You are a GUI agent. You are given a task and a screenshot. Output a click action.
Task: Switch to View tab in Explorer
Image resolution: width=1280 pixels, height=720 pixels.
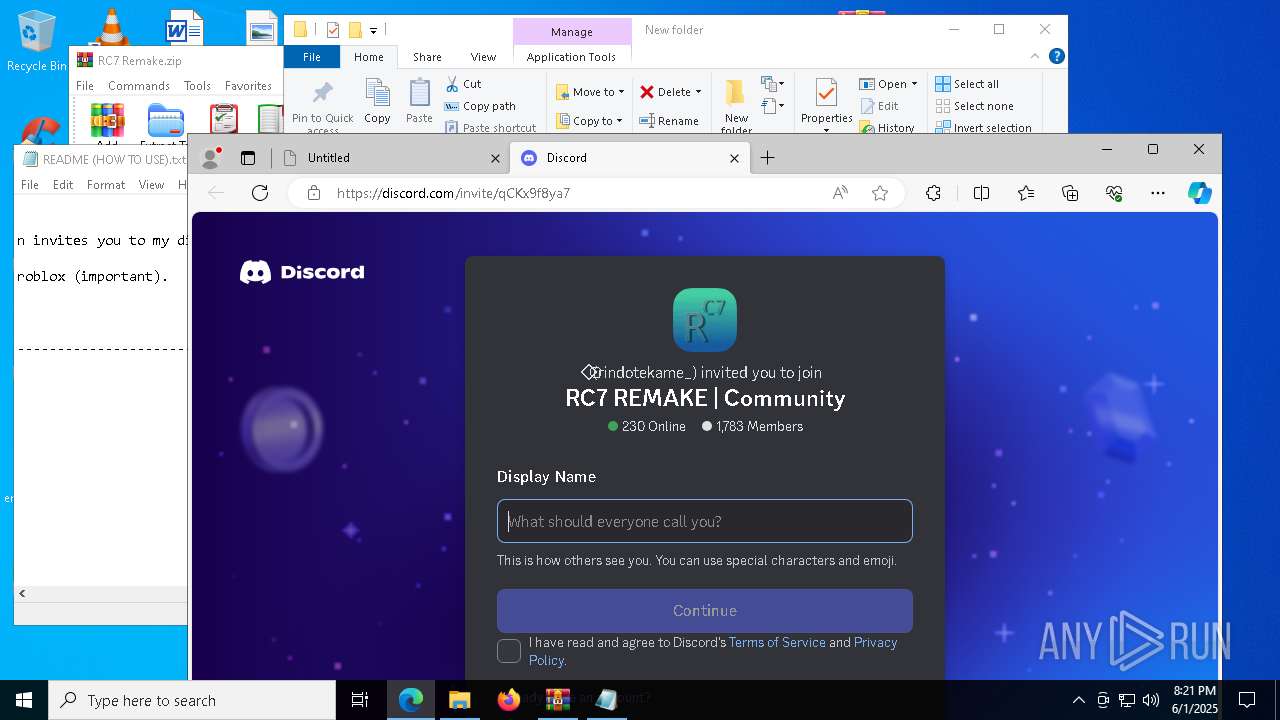483,57
